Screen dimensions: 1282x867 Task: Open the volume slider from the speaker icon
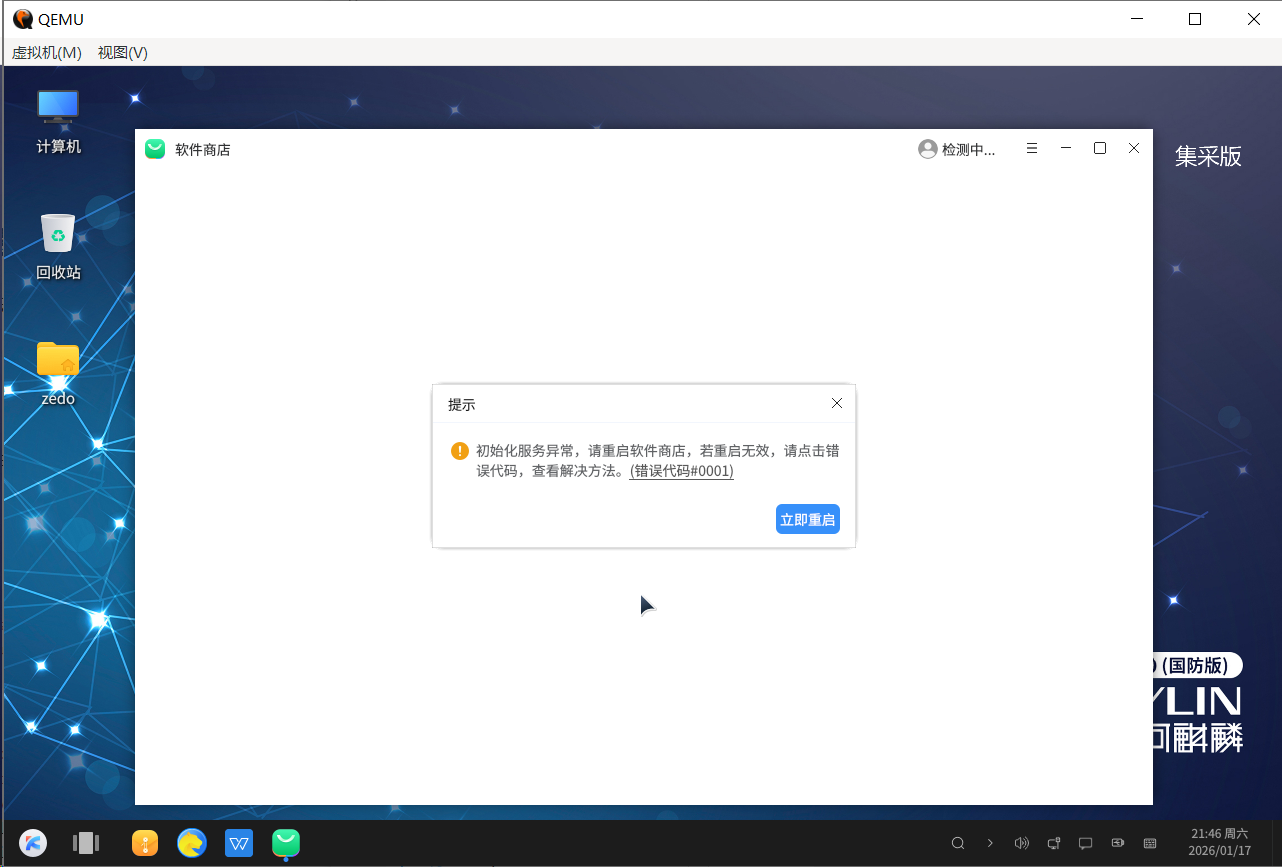1021,843
